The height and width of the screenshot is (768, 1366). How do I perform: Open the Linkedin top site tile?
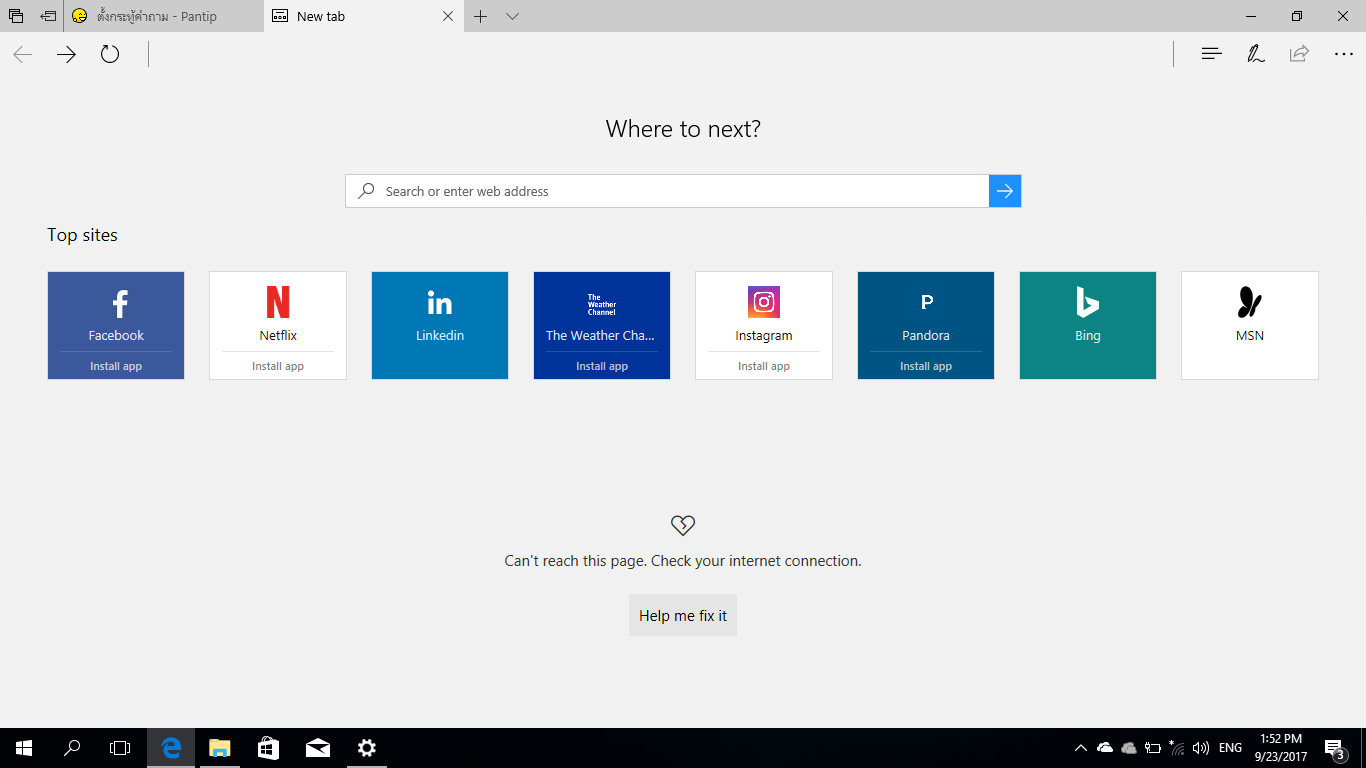point(440,326)
